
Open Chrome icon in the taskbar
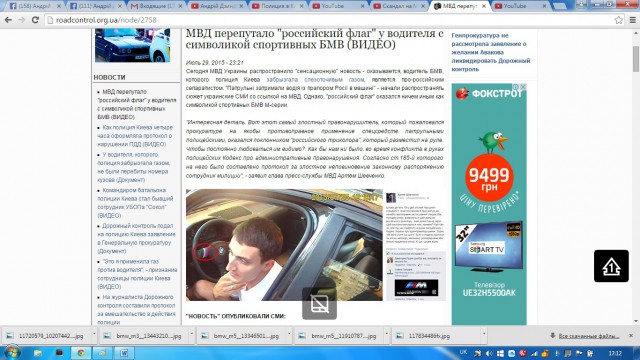[81, 353]
